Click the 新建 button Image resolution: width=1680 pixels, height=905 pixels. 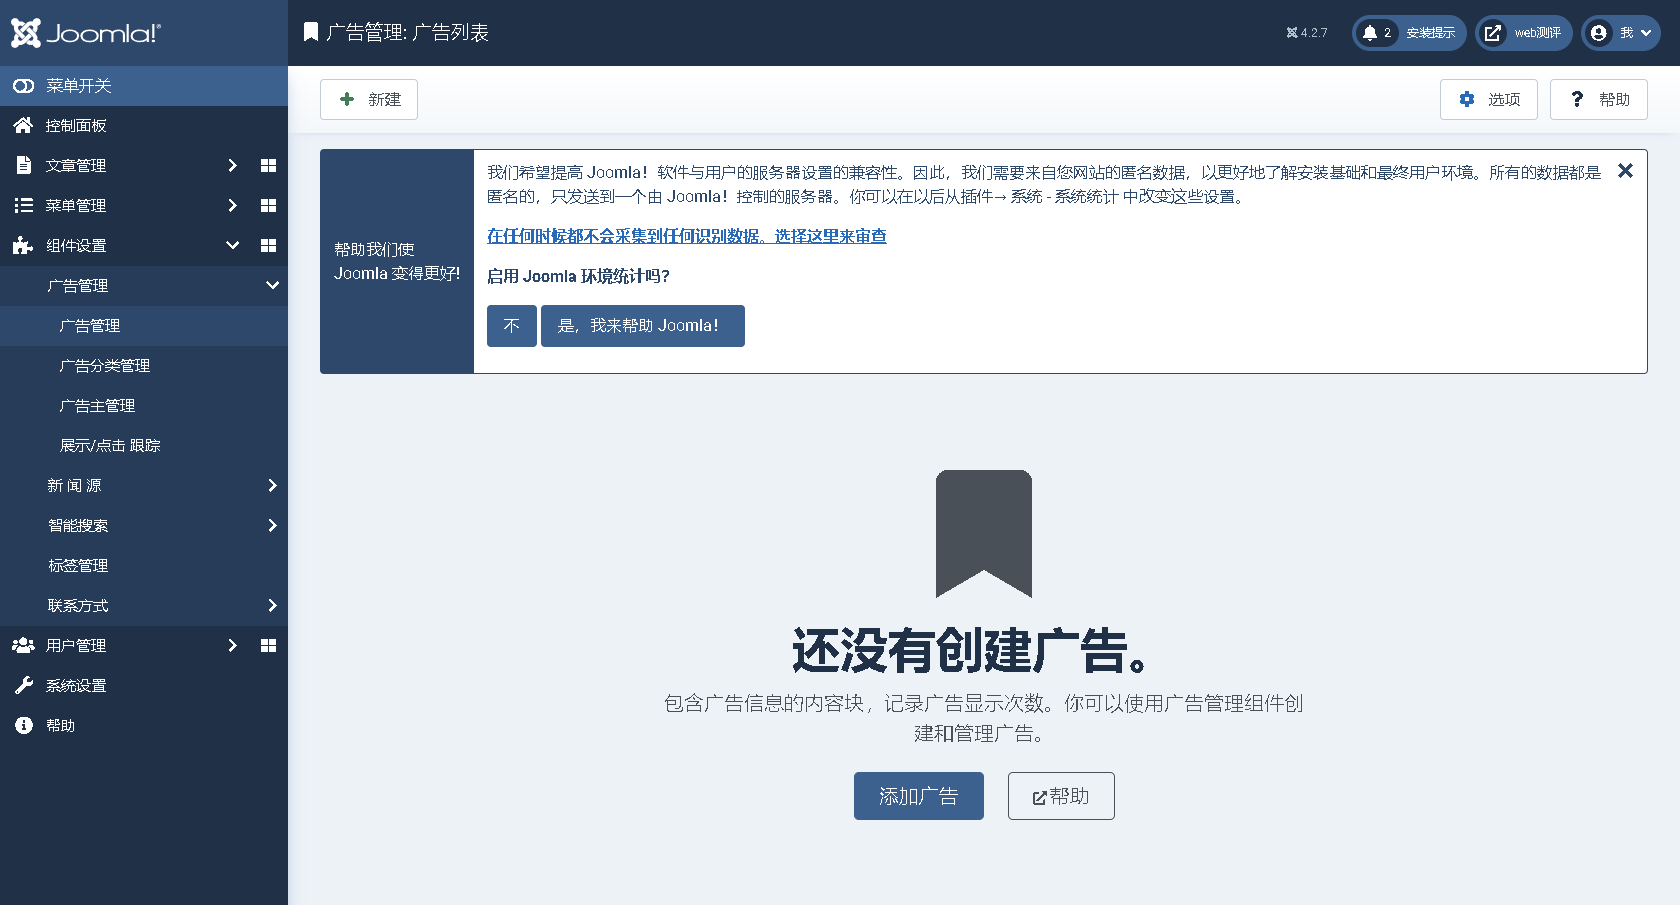pos(369,100)
